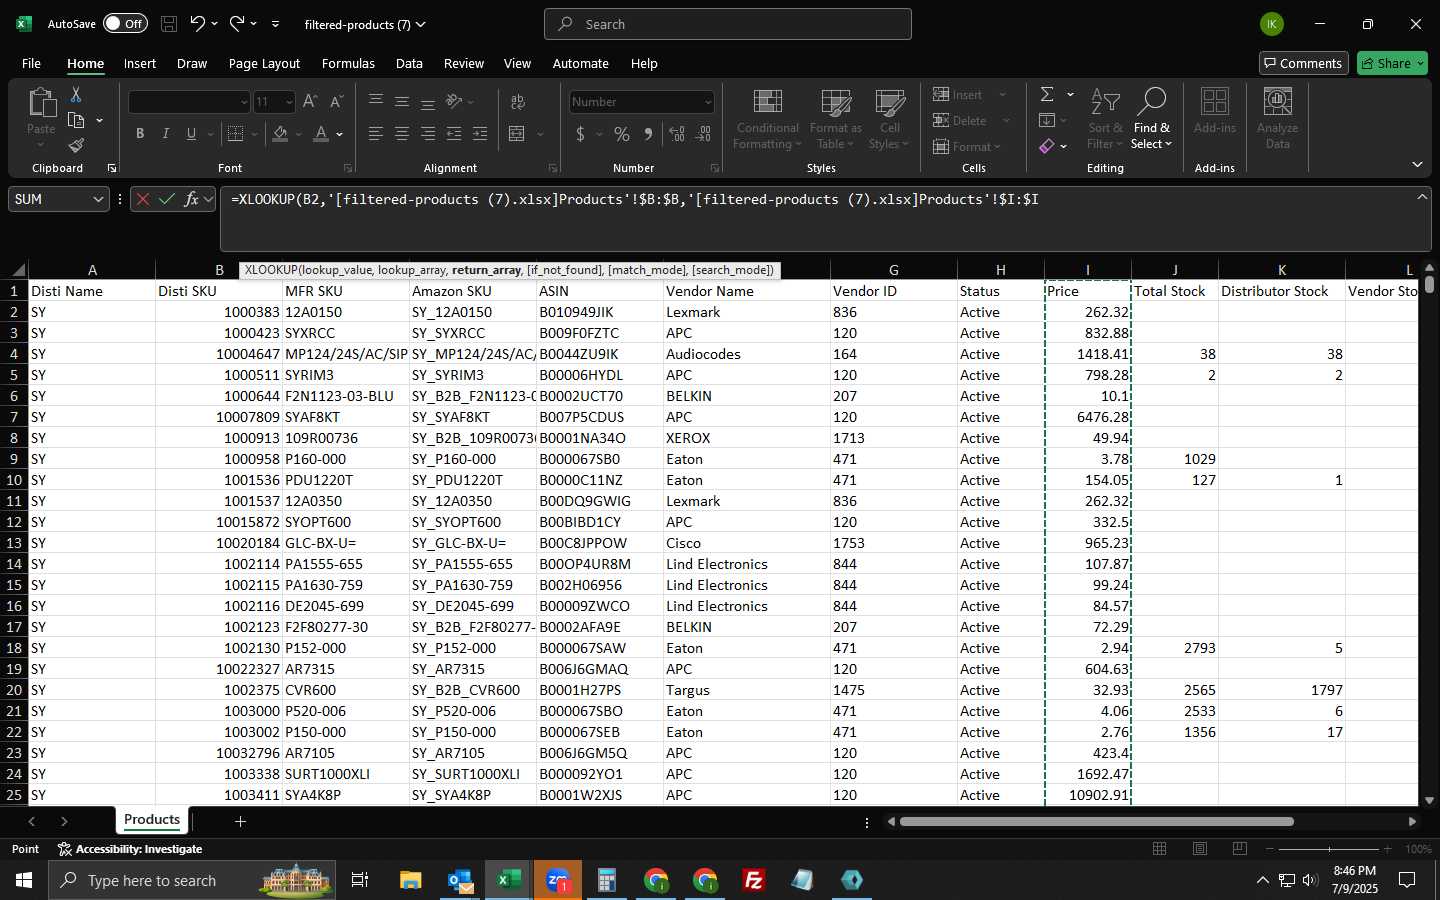Switch to the Data tab
Viewport: 1440px width, 900px height.
click(x=409, y=63)
